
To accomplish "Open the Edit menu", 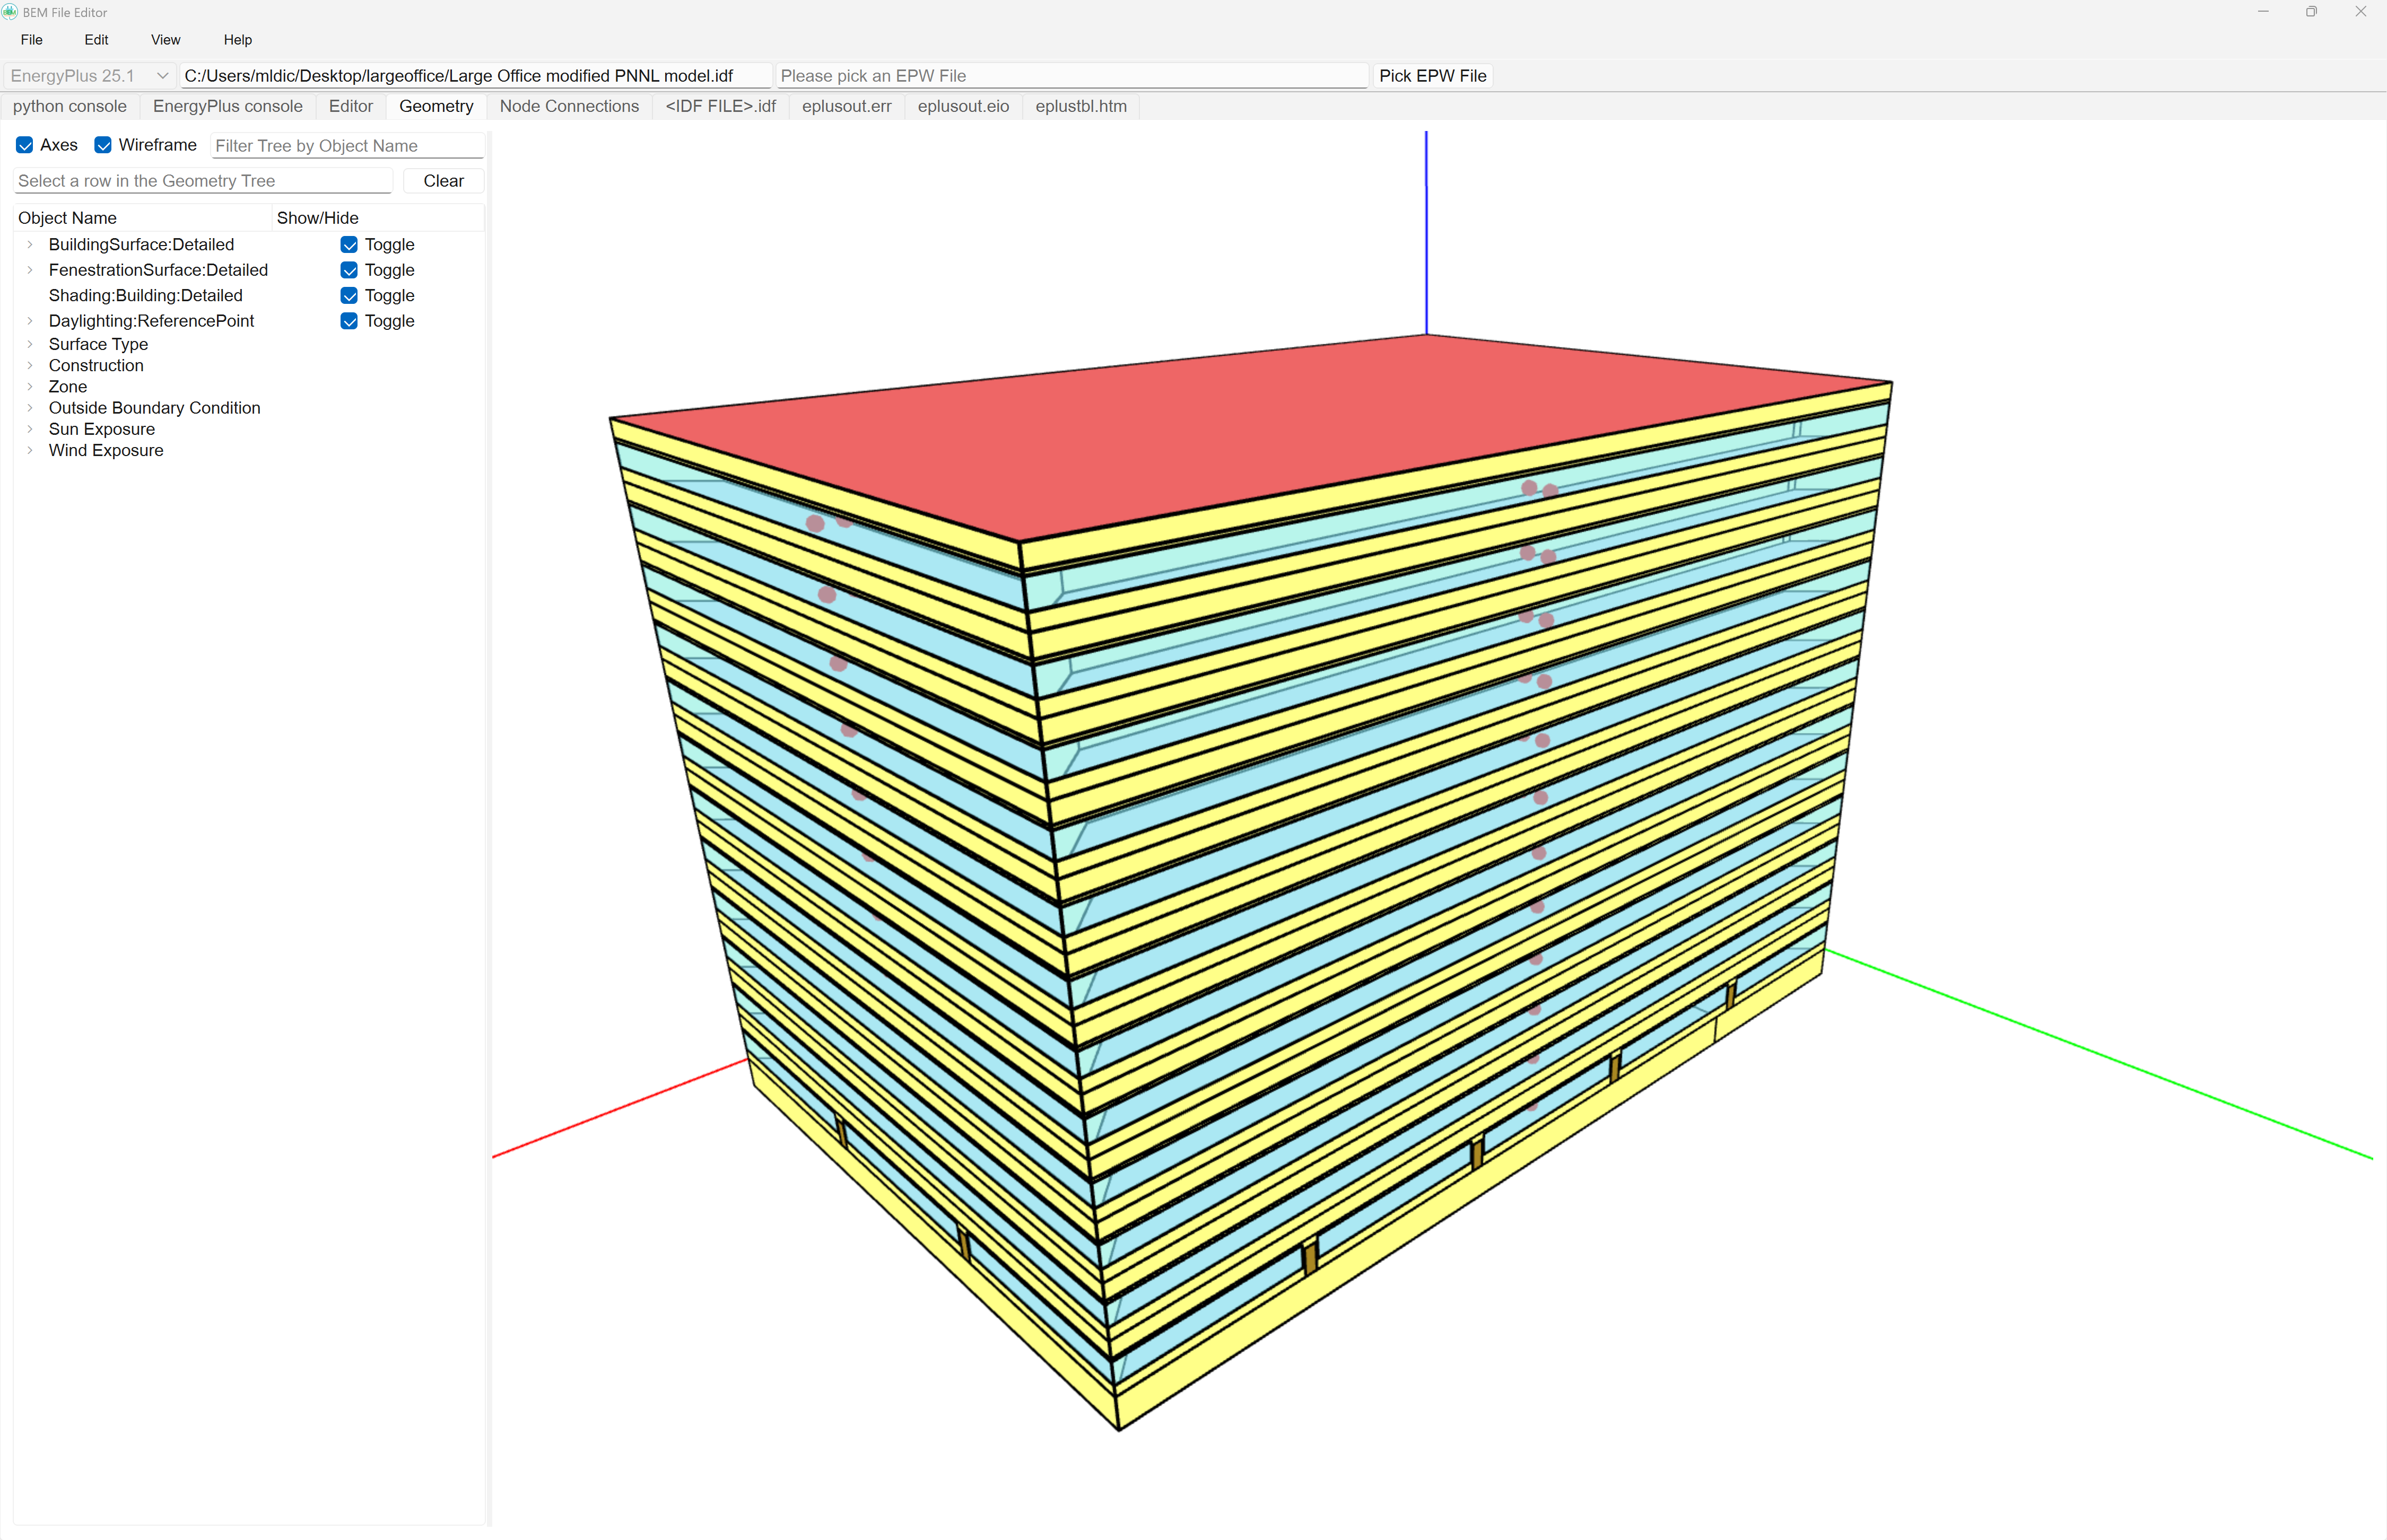I will [x=96, y=40].
